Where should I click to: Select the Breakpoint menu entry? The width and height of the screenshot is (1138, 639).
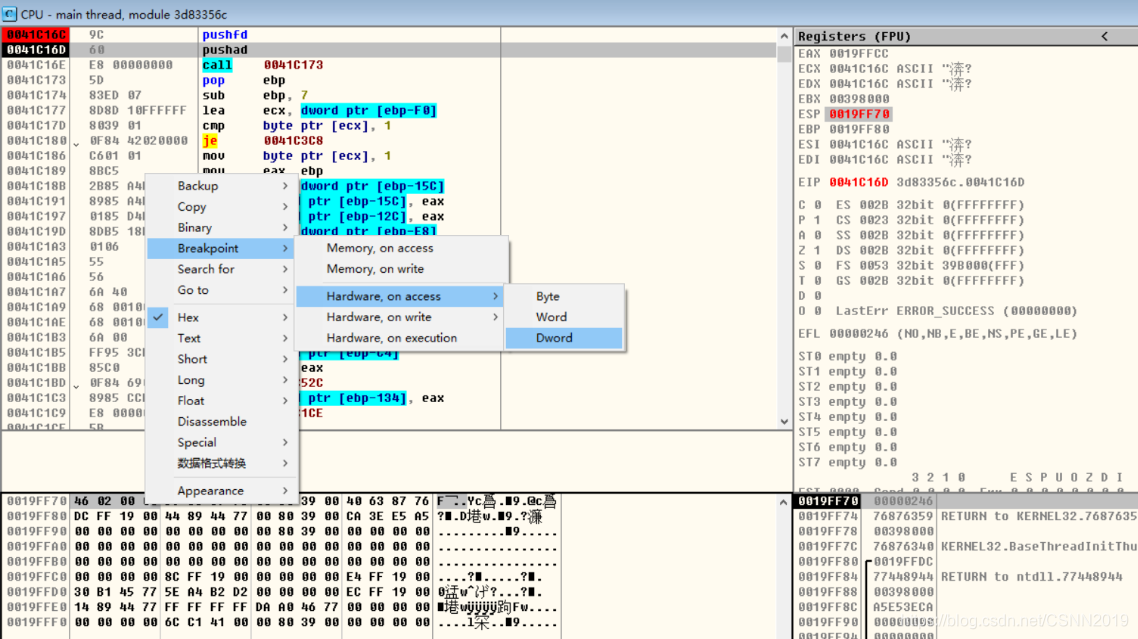click(222, 248)
